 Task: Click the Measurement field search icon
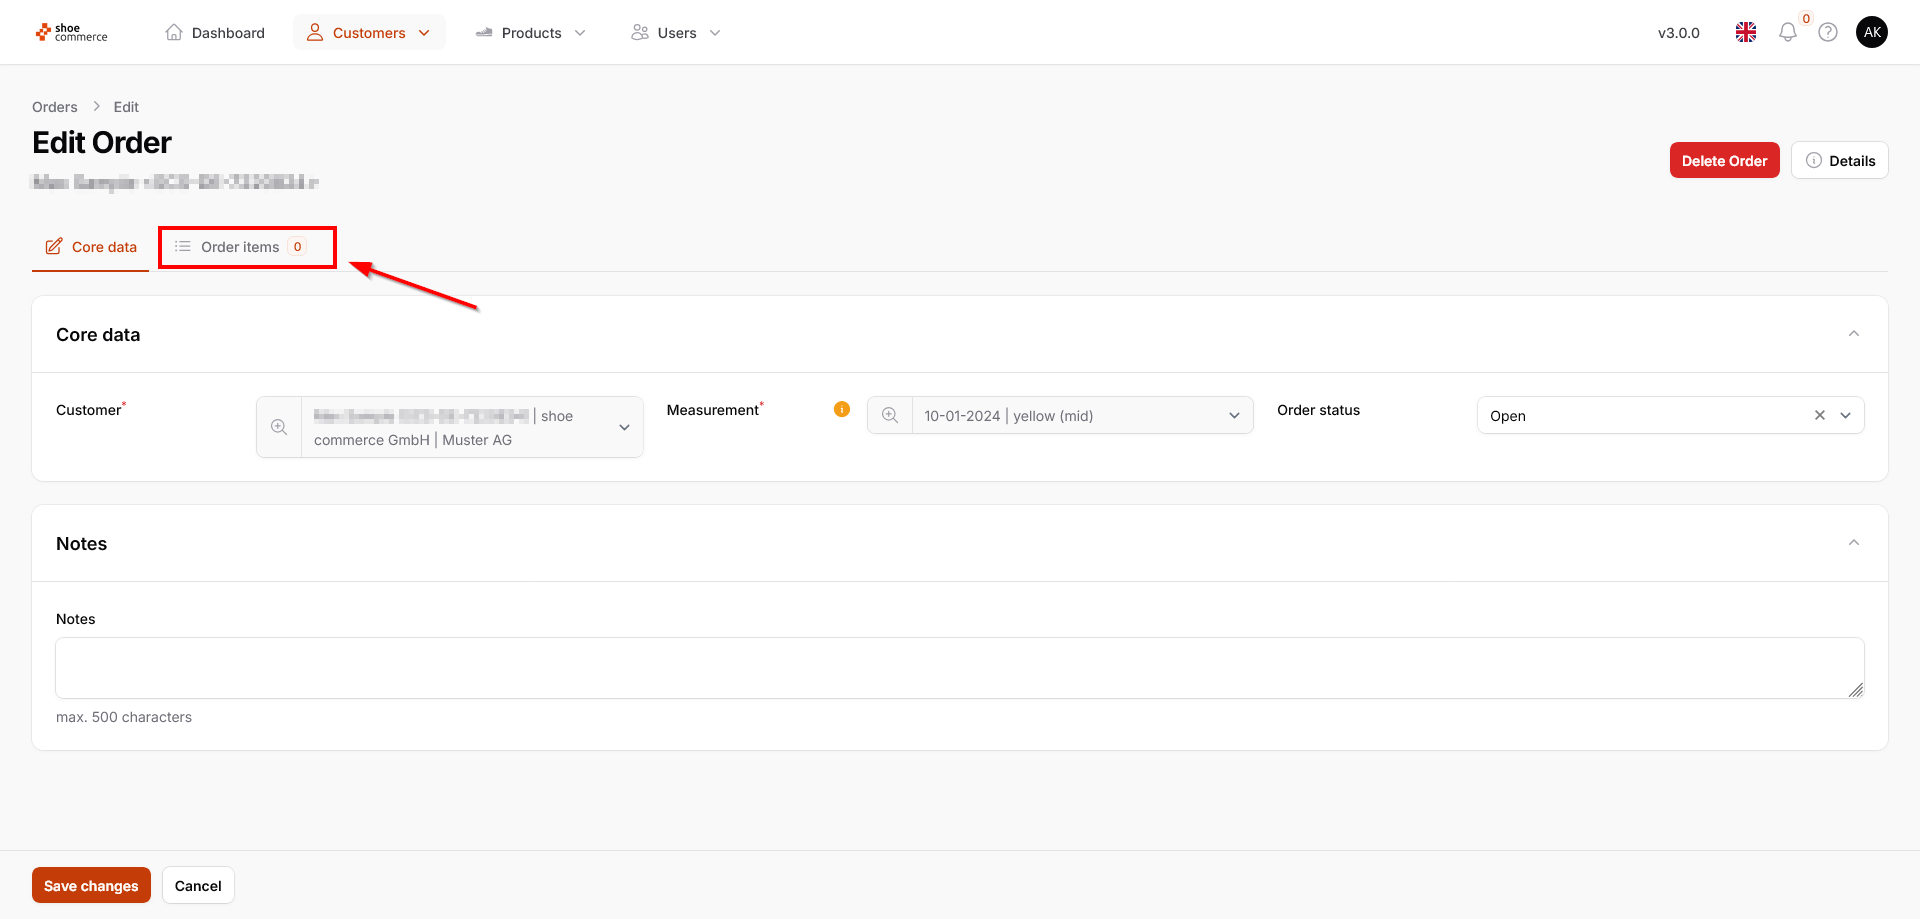tap(890, 416)
